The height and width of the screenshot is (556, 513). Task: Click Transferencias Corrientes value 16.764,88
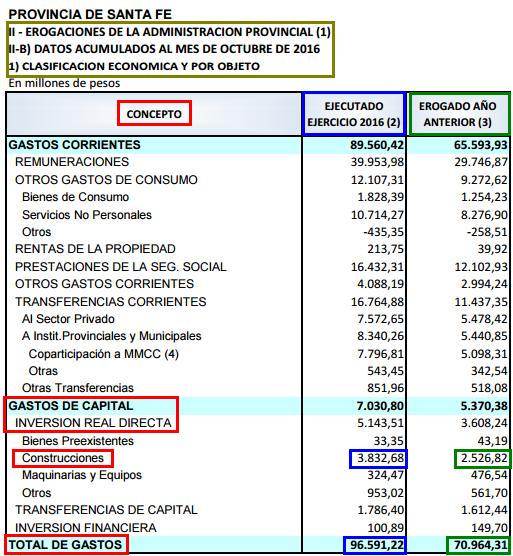click(377, 301)
